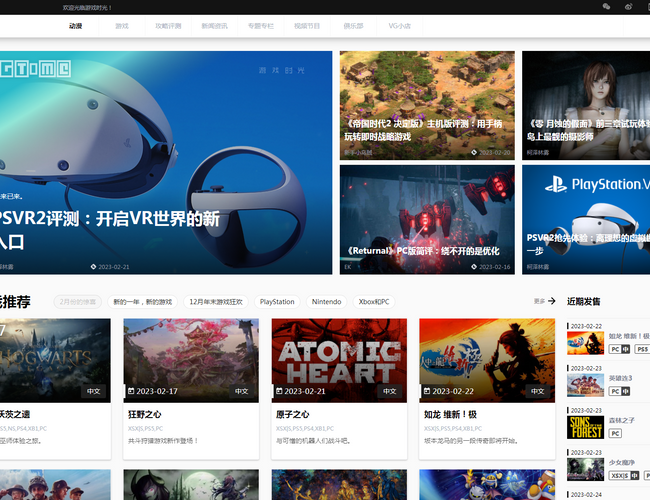Open the Returnal PC版简评 article

coord(422,251)
